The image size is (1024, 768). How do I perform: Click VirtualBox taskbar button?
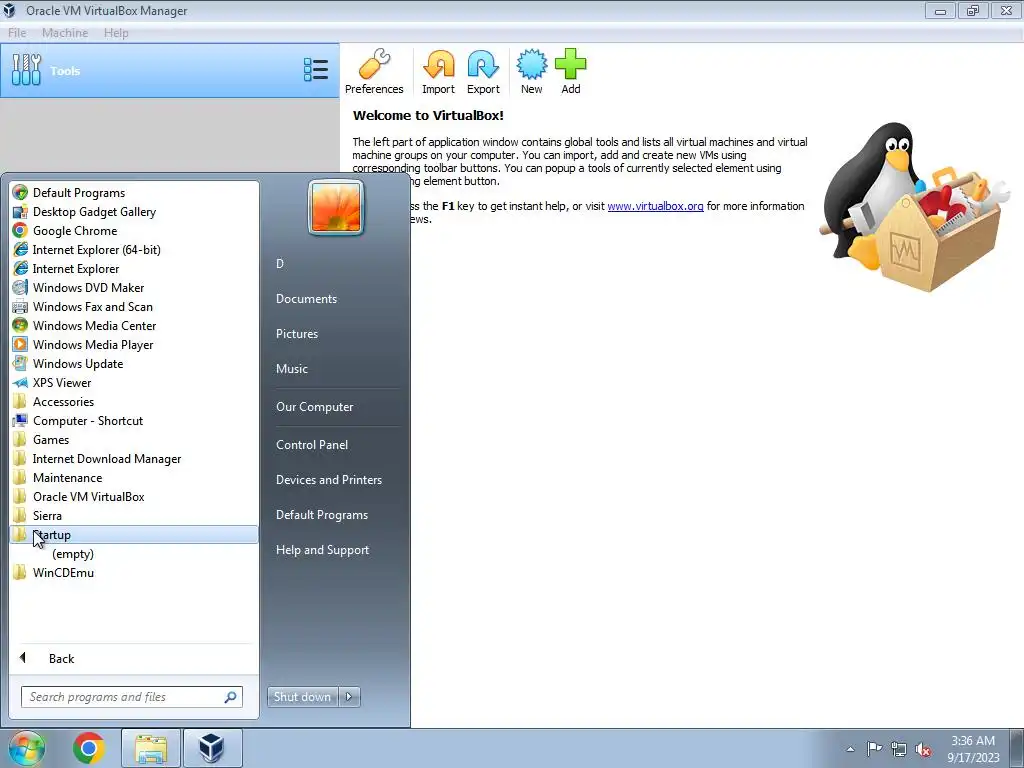212,748
